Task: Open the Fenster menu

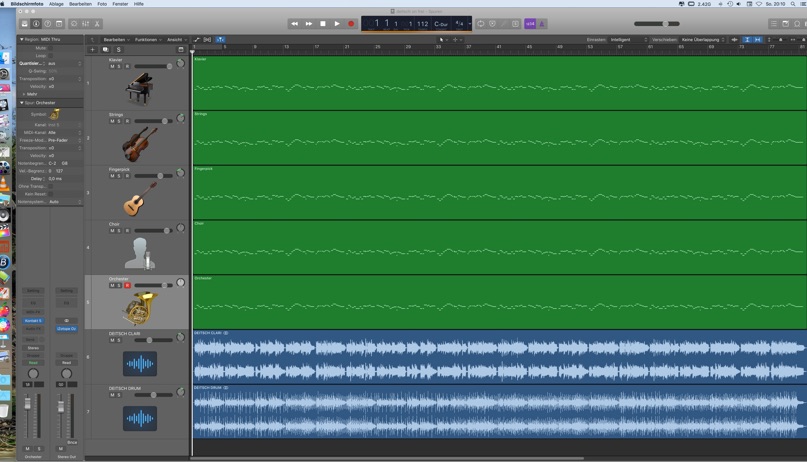Action: point(120,4)
